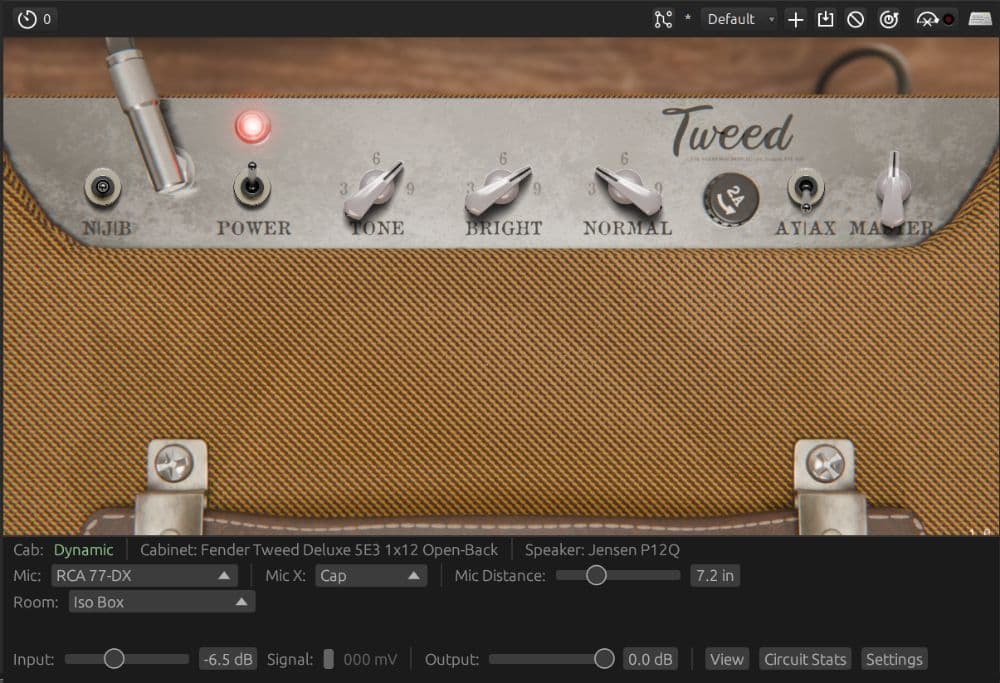Click the Speaker Jensen P12Q label
Viewport: 1000px width, 683px height.
(602, 550)
